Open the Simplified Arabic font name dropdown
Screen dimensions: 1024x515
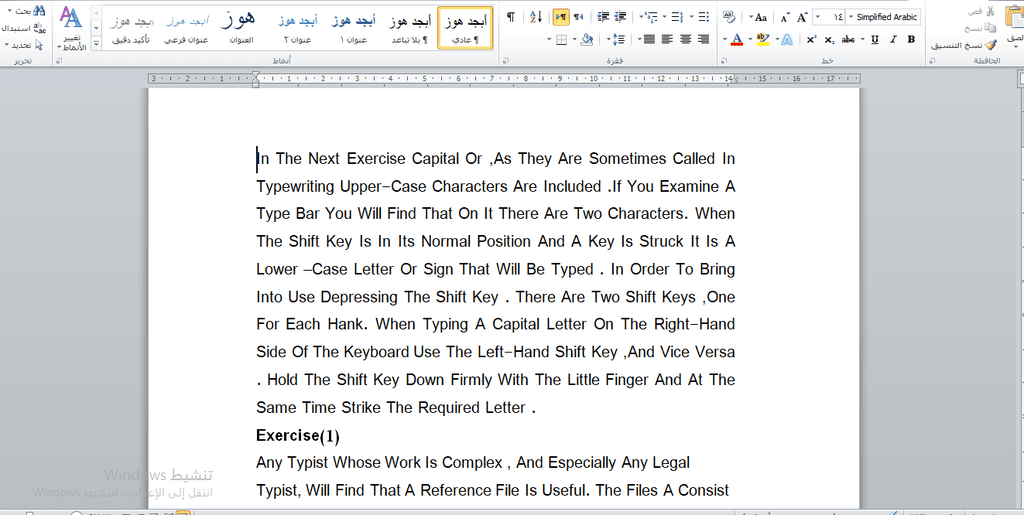click(x=851, y=17)
